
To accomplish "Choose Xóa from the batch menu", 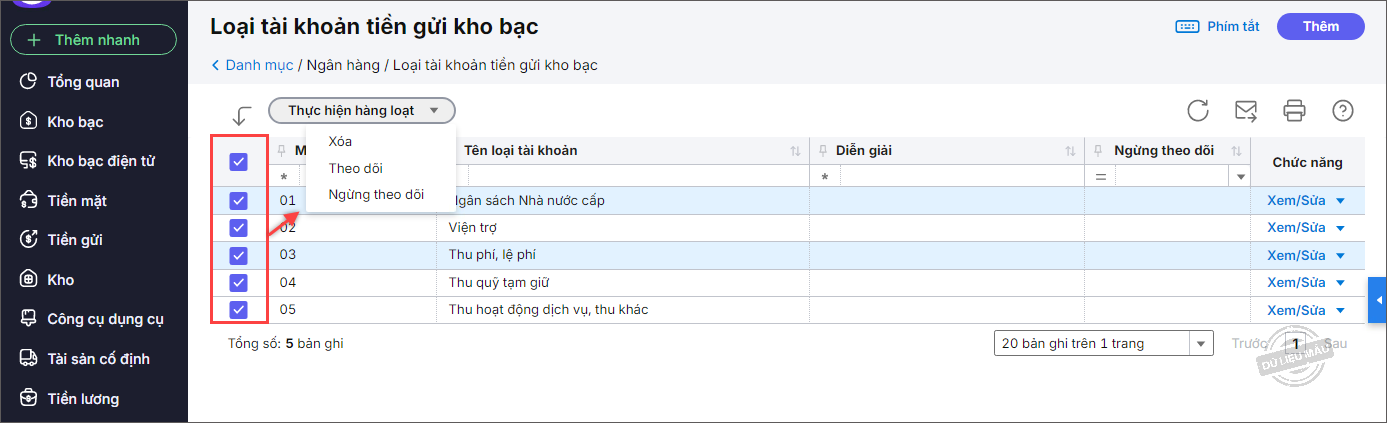I will (x=340, y=141).
